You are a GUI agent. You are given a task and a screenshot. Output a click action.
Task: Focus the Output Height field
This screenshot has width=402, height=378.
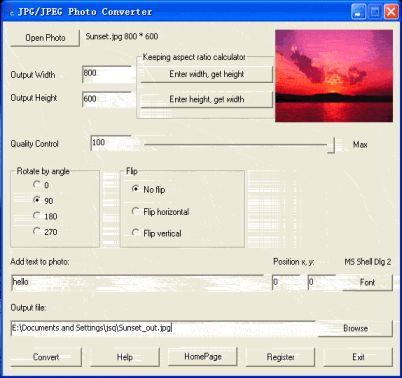(x=107, y=99)
